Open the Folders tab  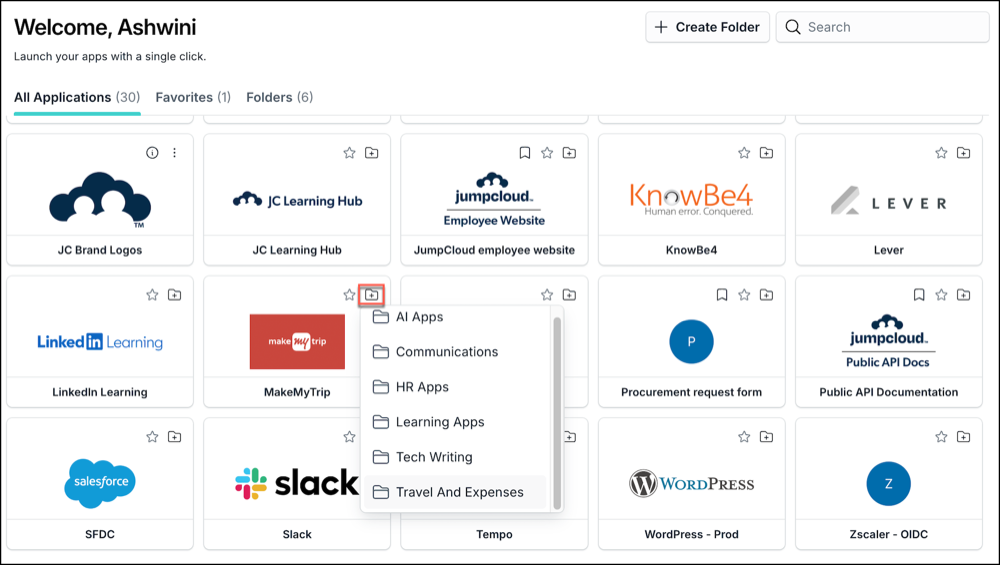click(279, 98)
